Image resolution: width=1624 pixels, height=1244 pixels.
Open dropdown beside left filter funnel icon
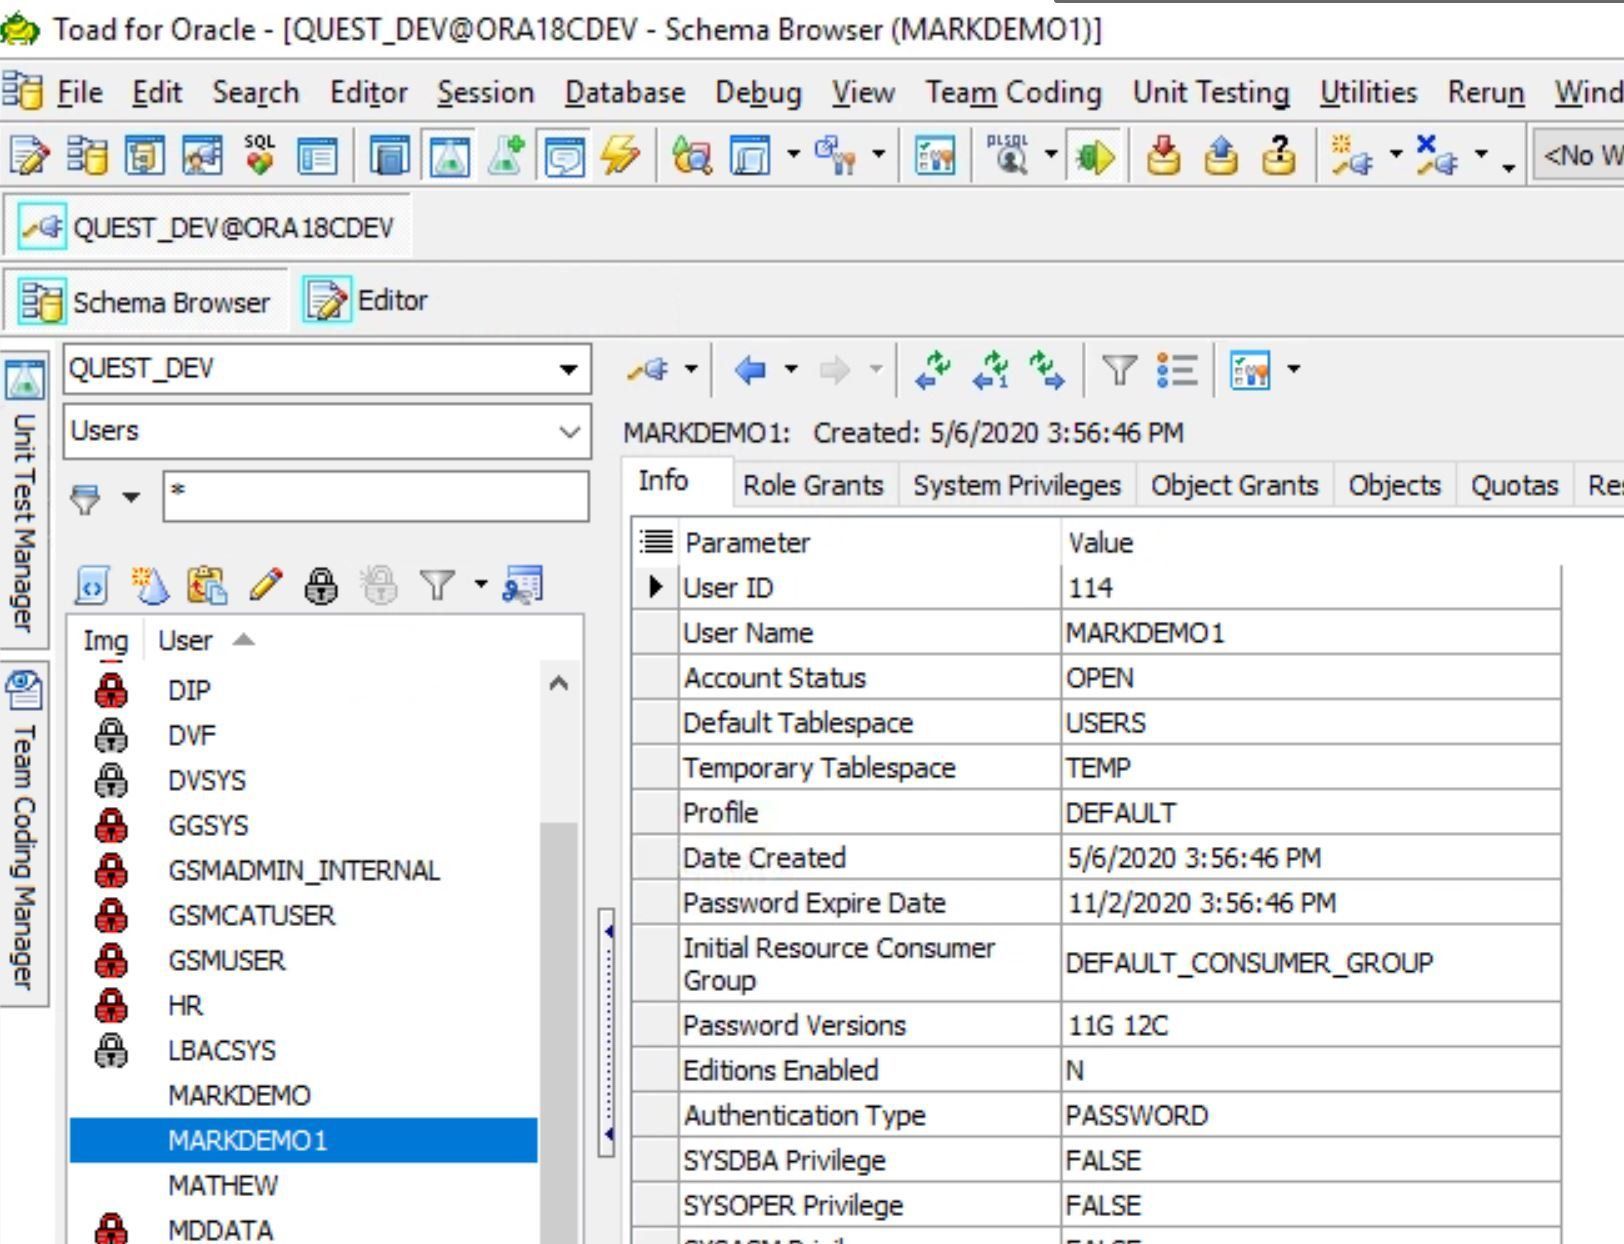(x=131, y=497)
